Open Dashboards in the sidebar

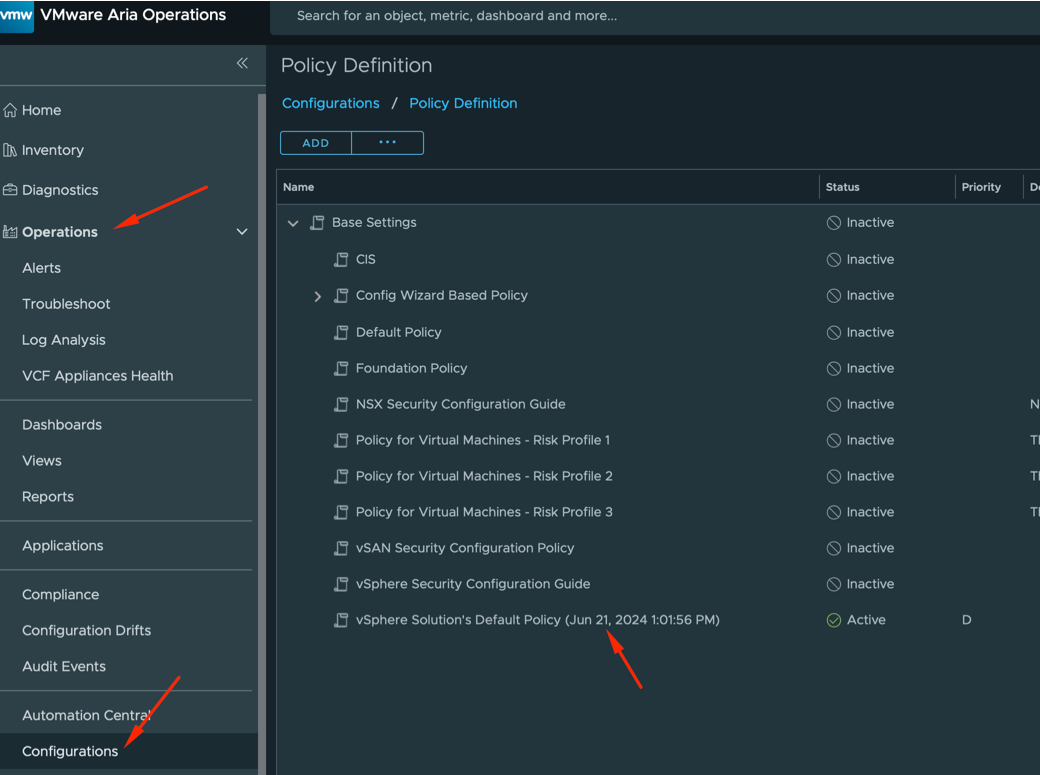pyautogui.click(x=62, y=425)
